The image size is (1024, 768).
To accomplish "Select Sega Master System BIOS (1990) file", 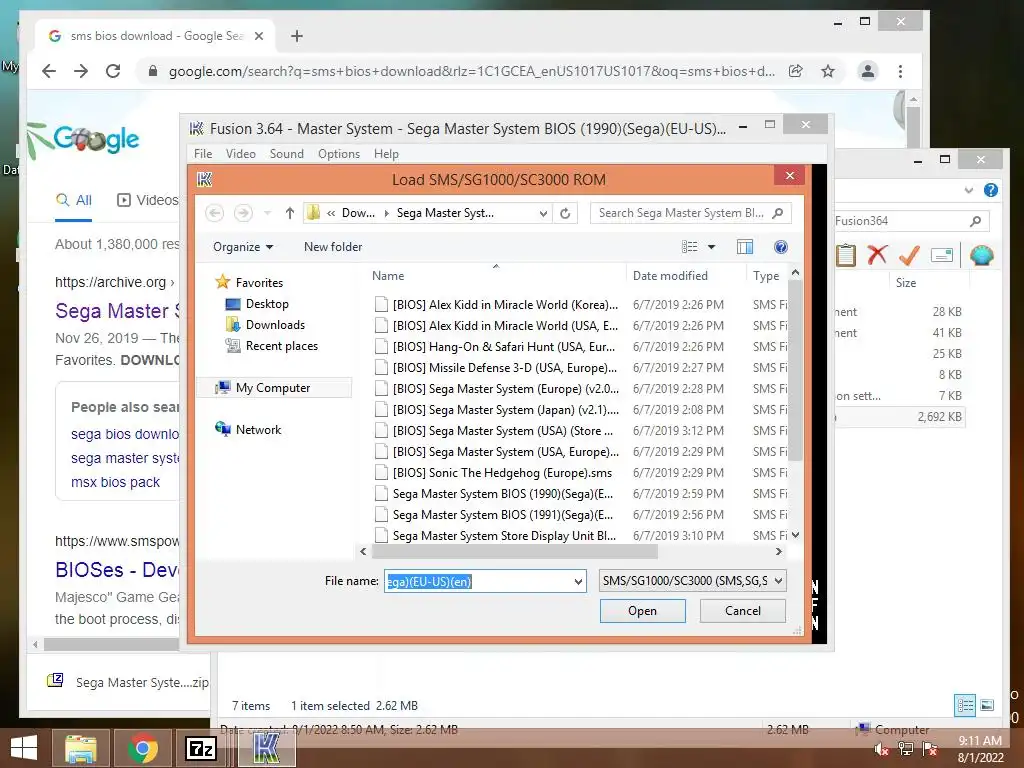I will pyautogui.click(x=496, y=494).
